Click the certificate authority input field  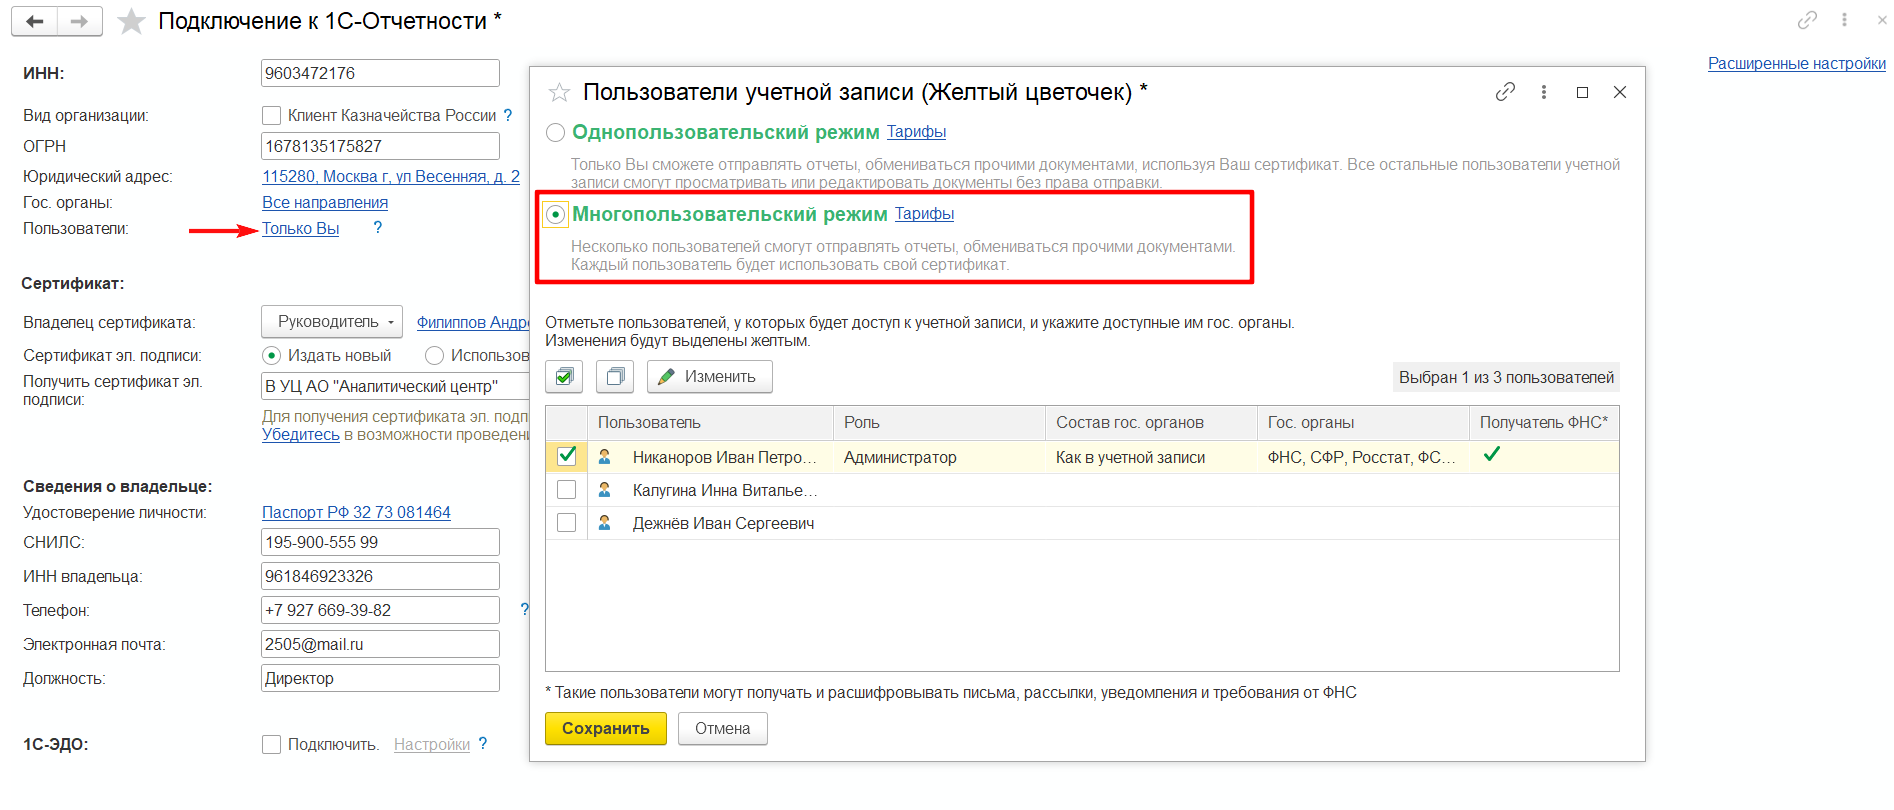pos(395,386)
